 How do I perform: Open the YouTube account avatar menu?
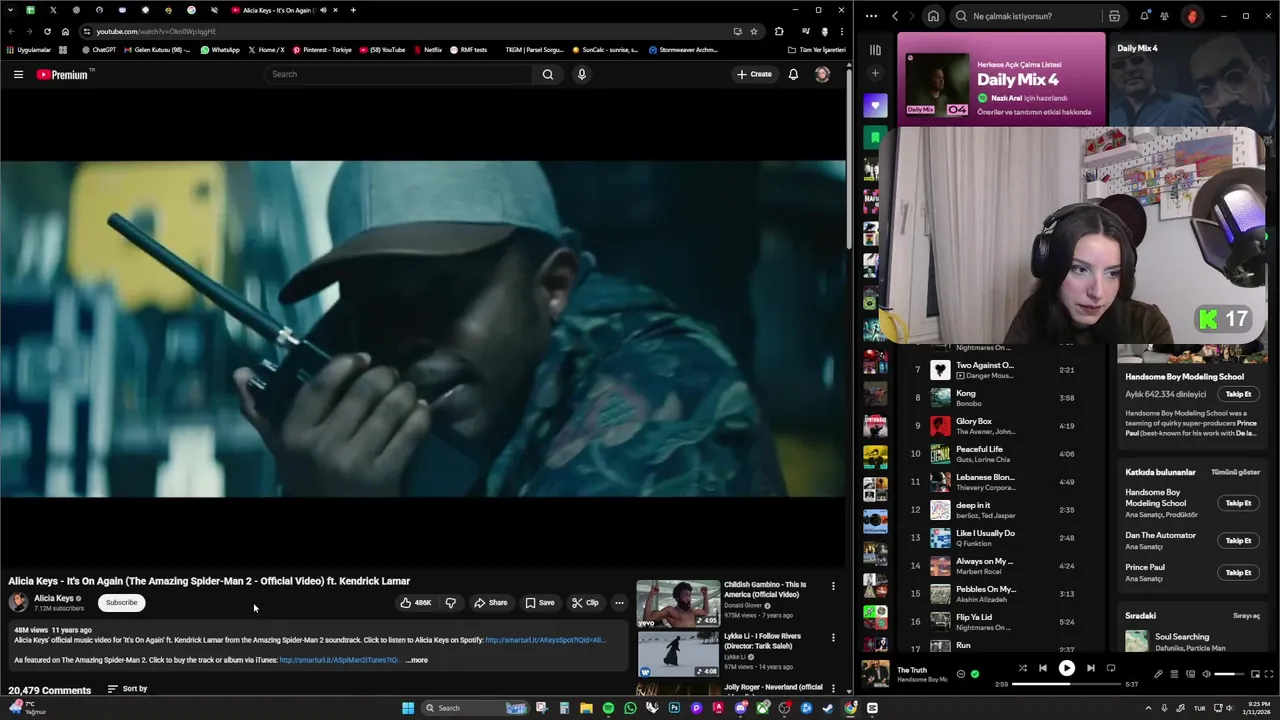[x=822, y=74]
